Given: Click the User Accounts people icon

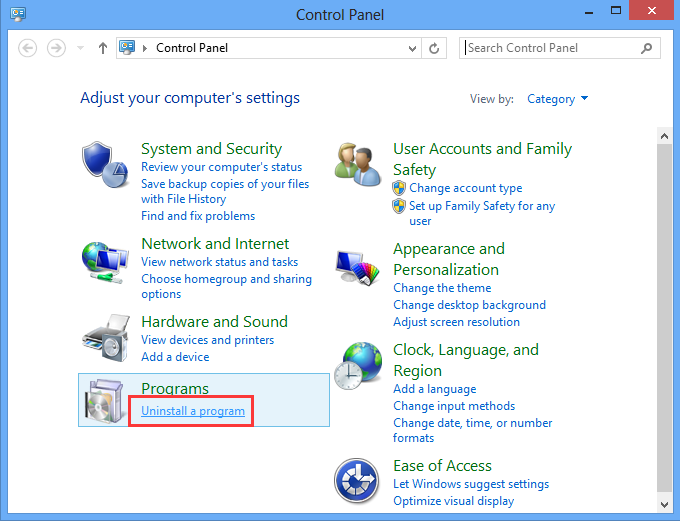Looking at the screenshot, I should point(360,164).
